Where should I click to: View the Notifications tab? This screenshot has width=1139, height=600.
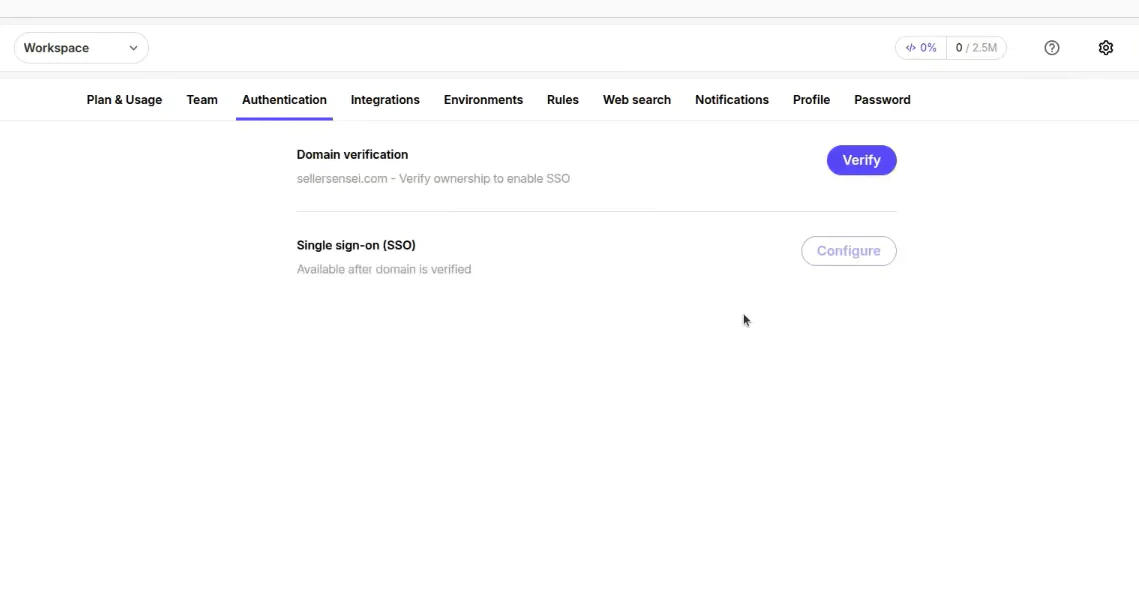pos(731,100)
